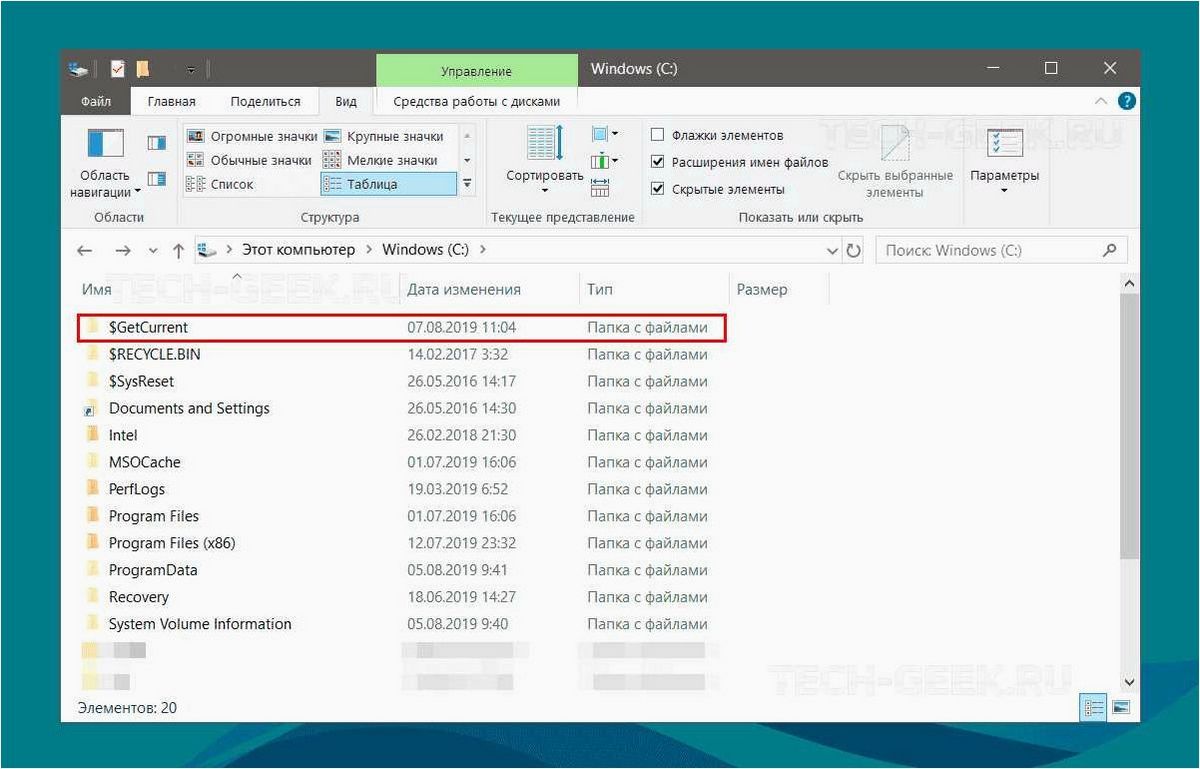Choose Таблица layout
The image size is (1200, 769).
click(388, 184)
